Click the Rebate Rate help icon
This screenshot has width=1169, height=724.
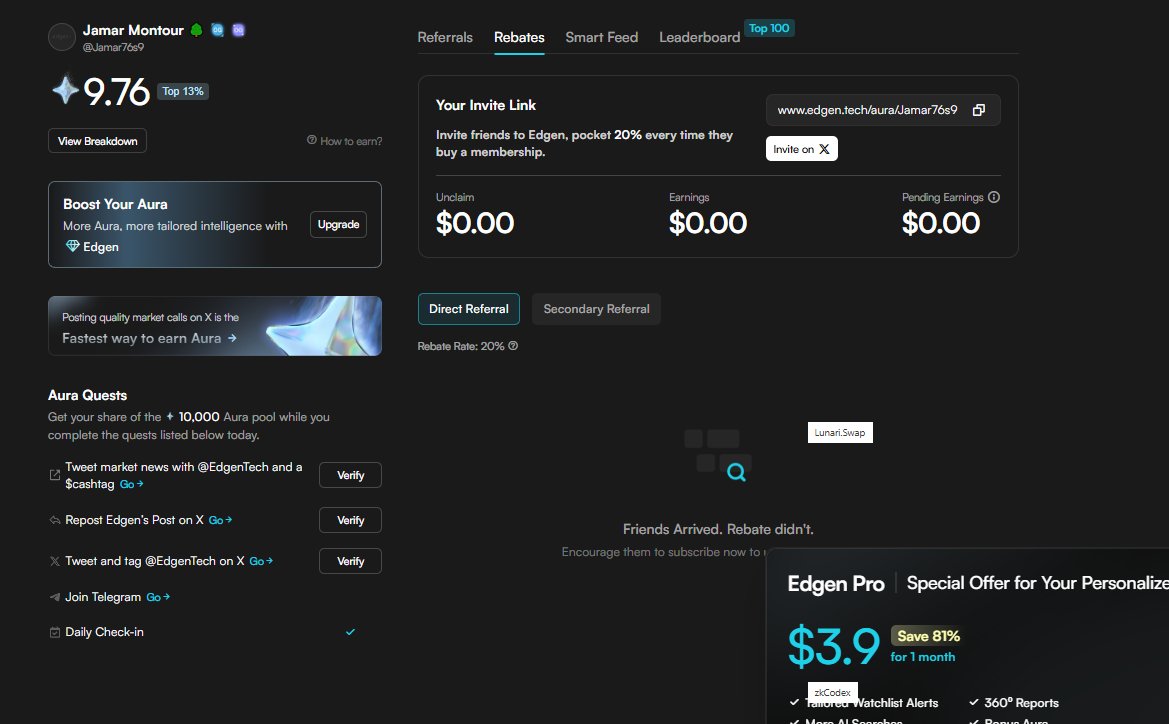(x=513, y=346)
